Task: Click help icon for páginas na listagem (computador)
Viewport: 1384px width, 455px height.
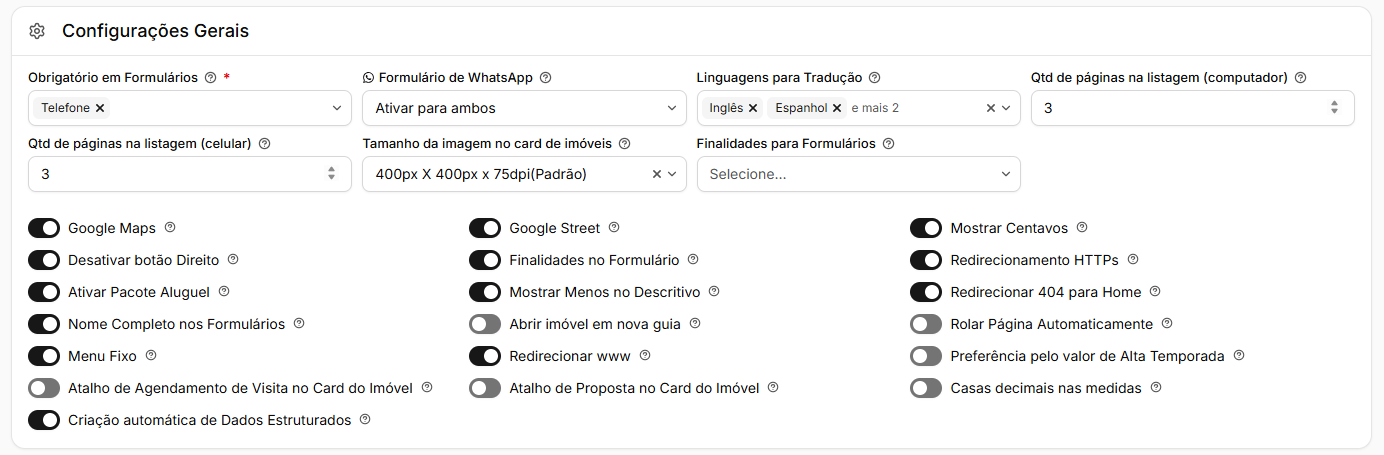Action: 1300,78
